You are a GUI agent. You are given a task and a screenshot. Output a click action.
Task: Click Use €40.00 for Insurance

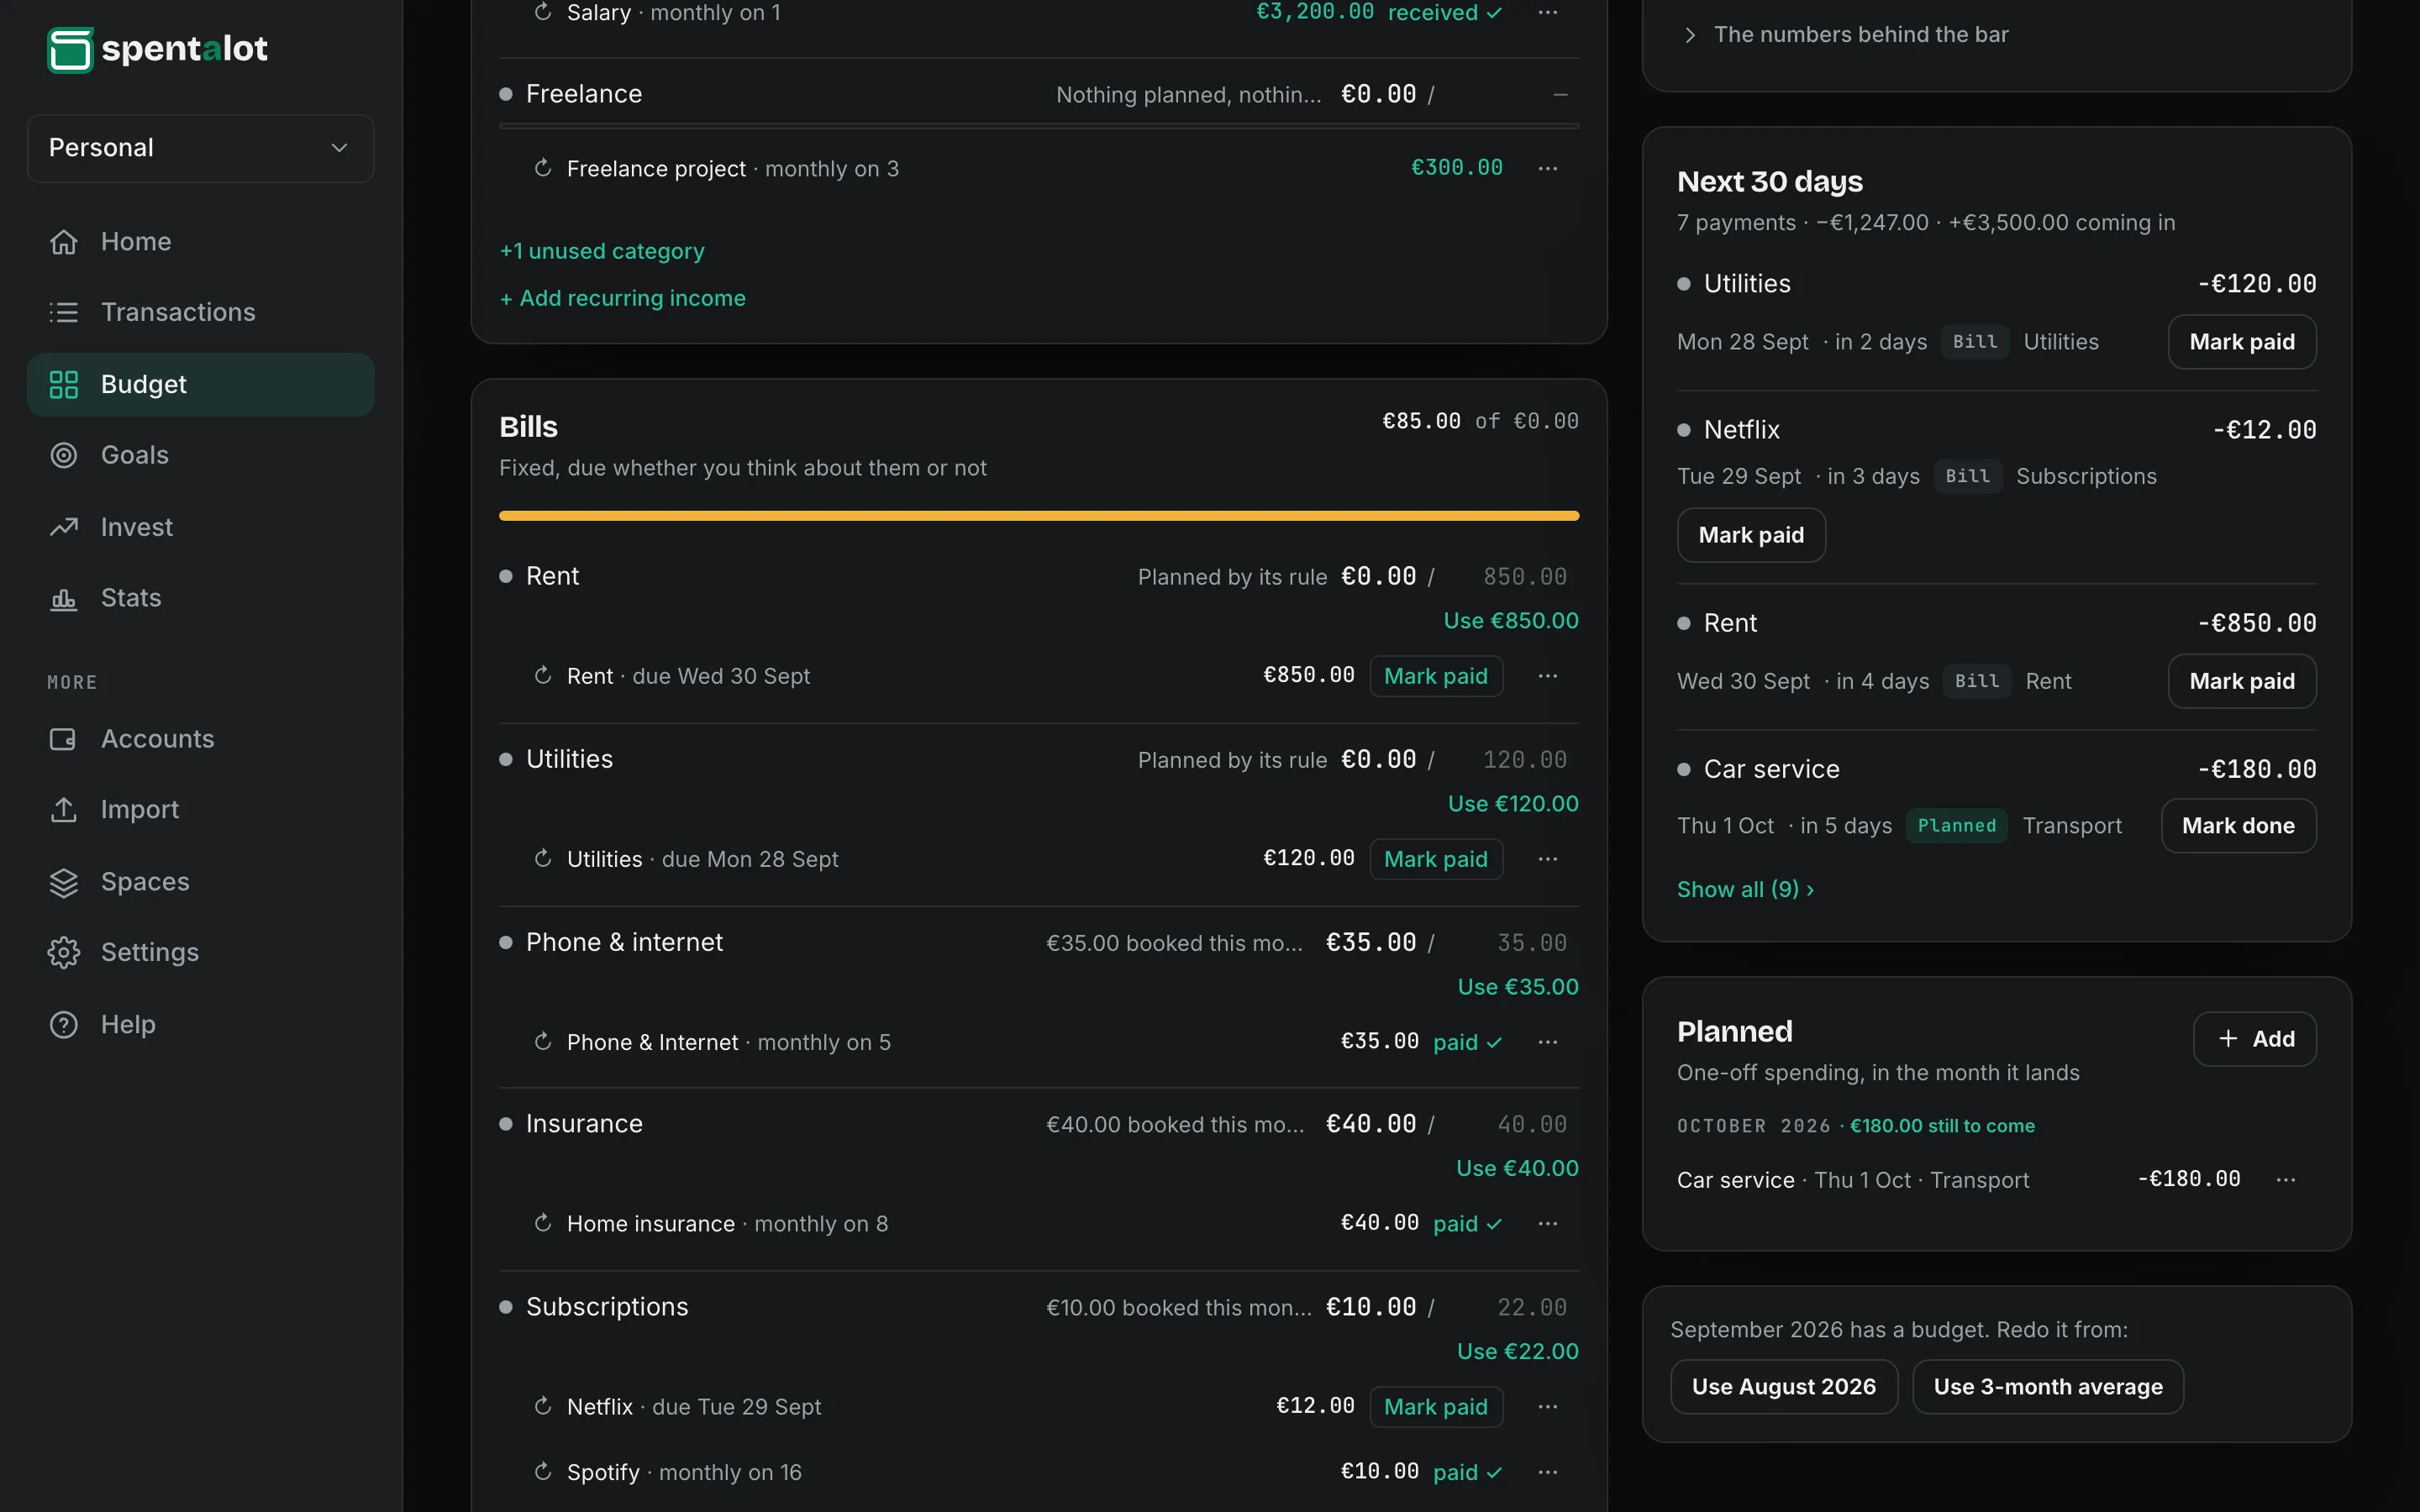(1517, 1169)
